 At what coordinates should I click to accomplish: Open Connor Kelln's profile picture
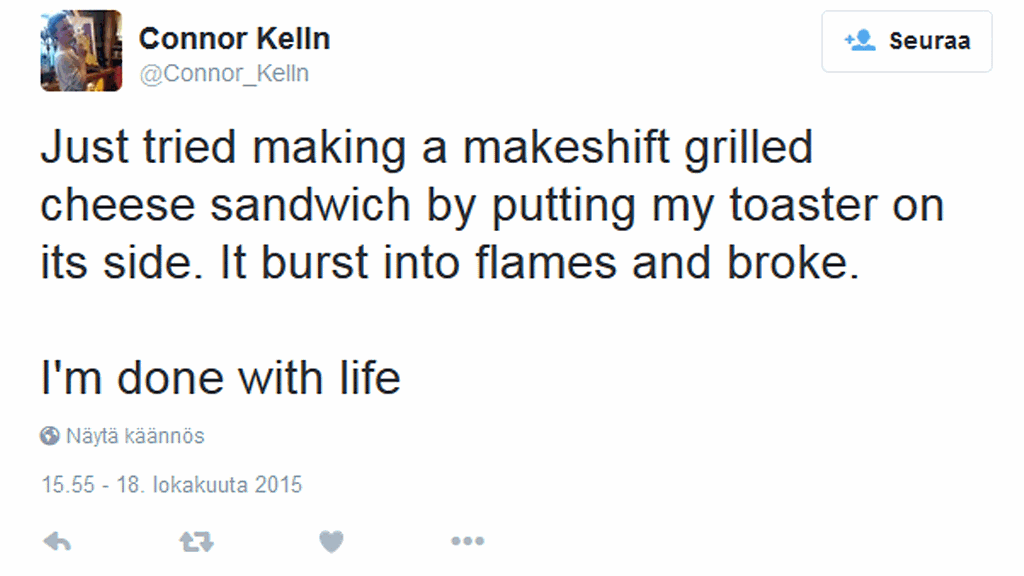pyautogui.click(x=81, y=51)
